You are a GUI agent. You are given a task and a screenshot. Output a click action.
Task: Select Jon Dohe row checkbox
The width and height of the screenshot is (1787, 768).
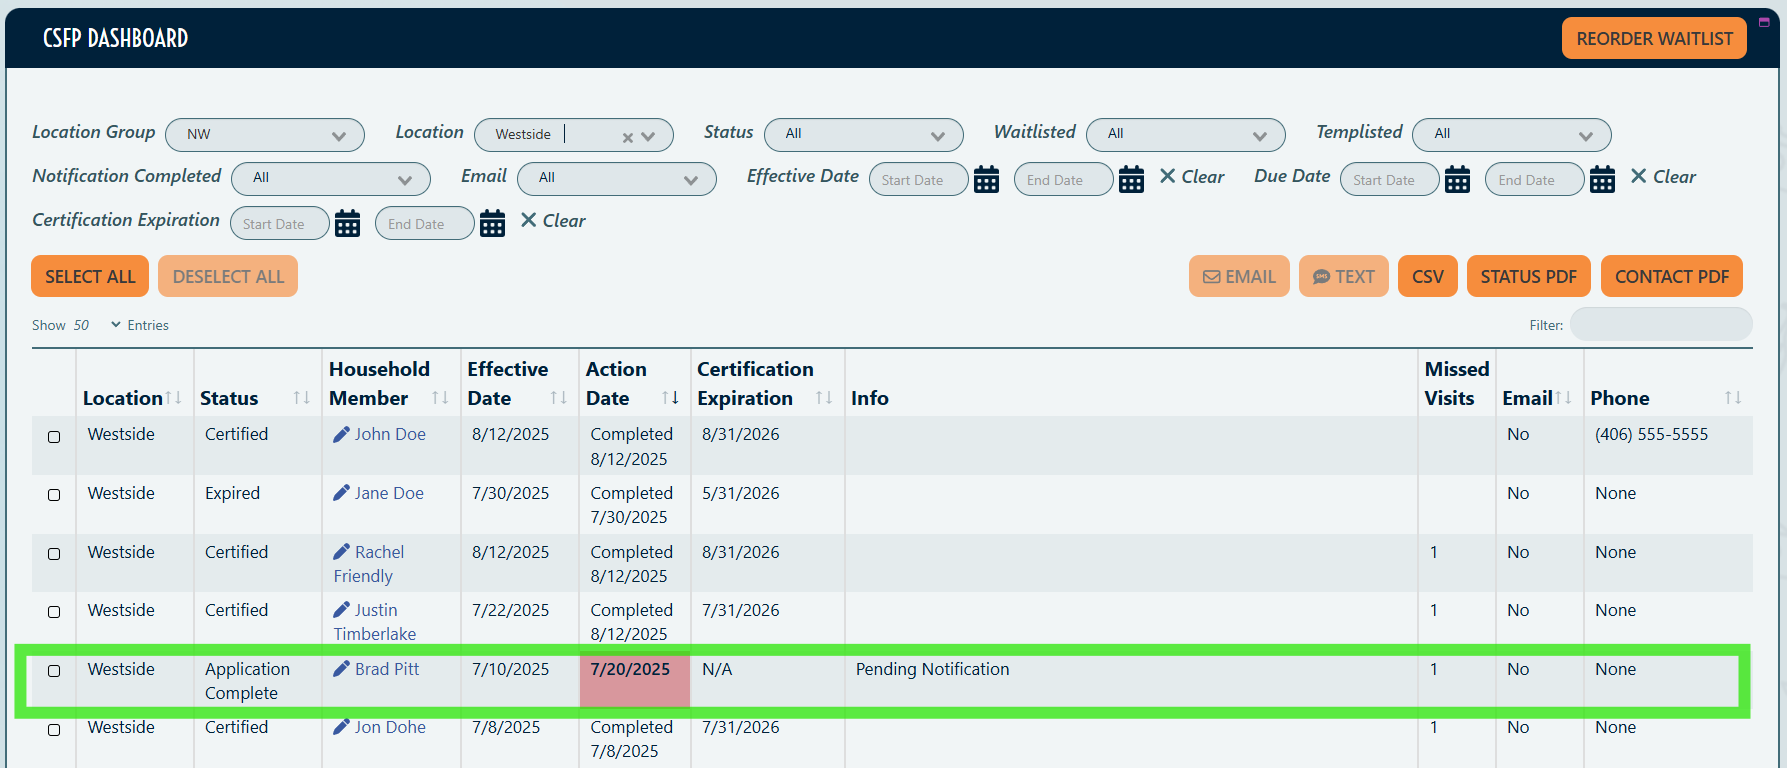54,730
